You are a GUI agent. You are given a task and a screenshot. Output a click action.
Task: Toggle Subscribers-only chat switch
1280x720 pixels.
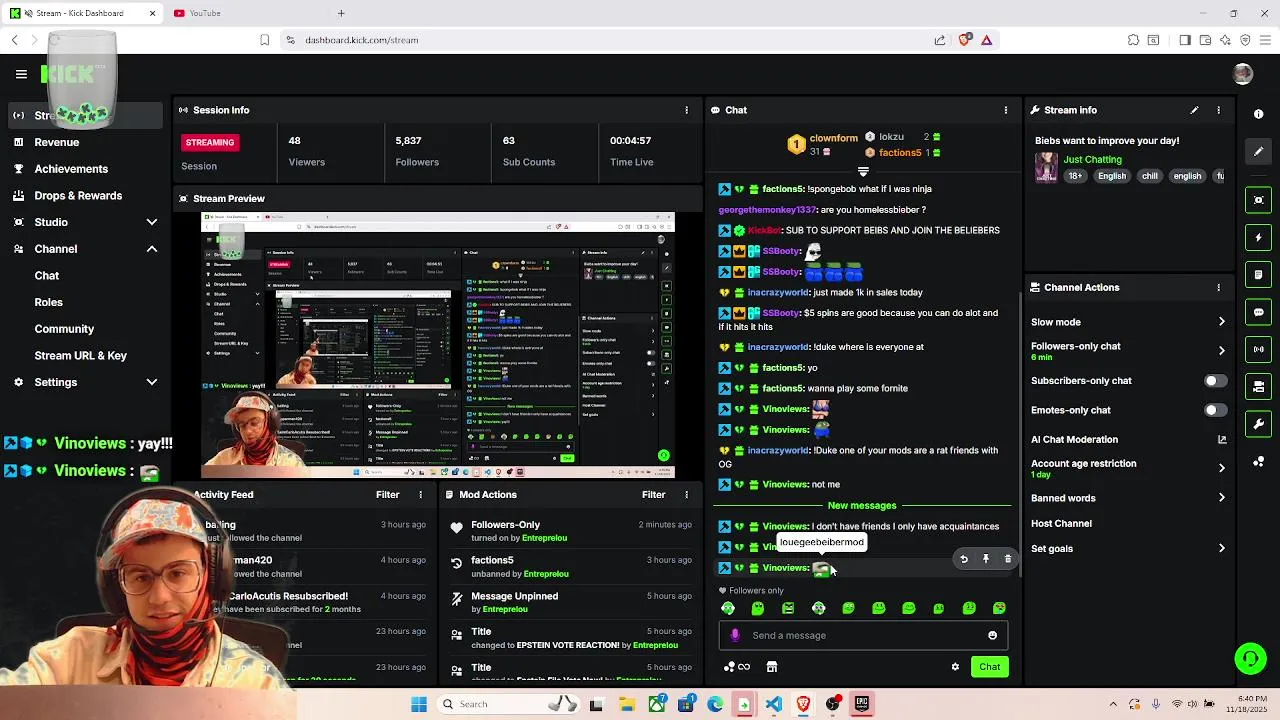pyautogui.click(x=1215, y=381)
